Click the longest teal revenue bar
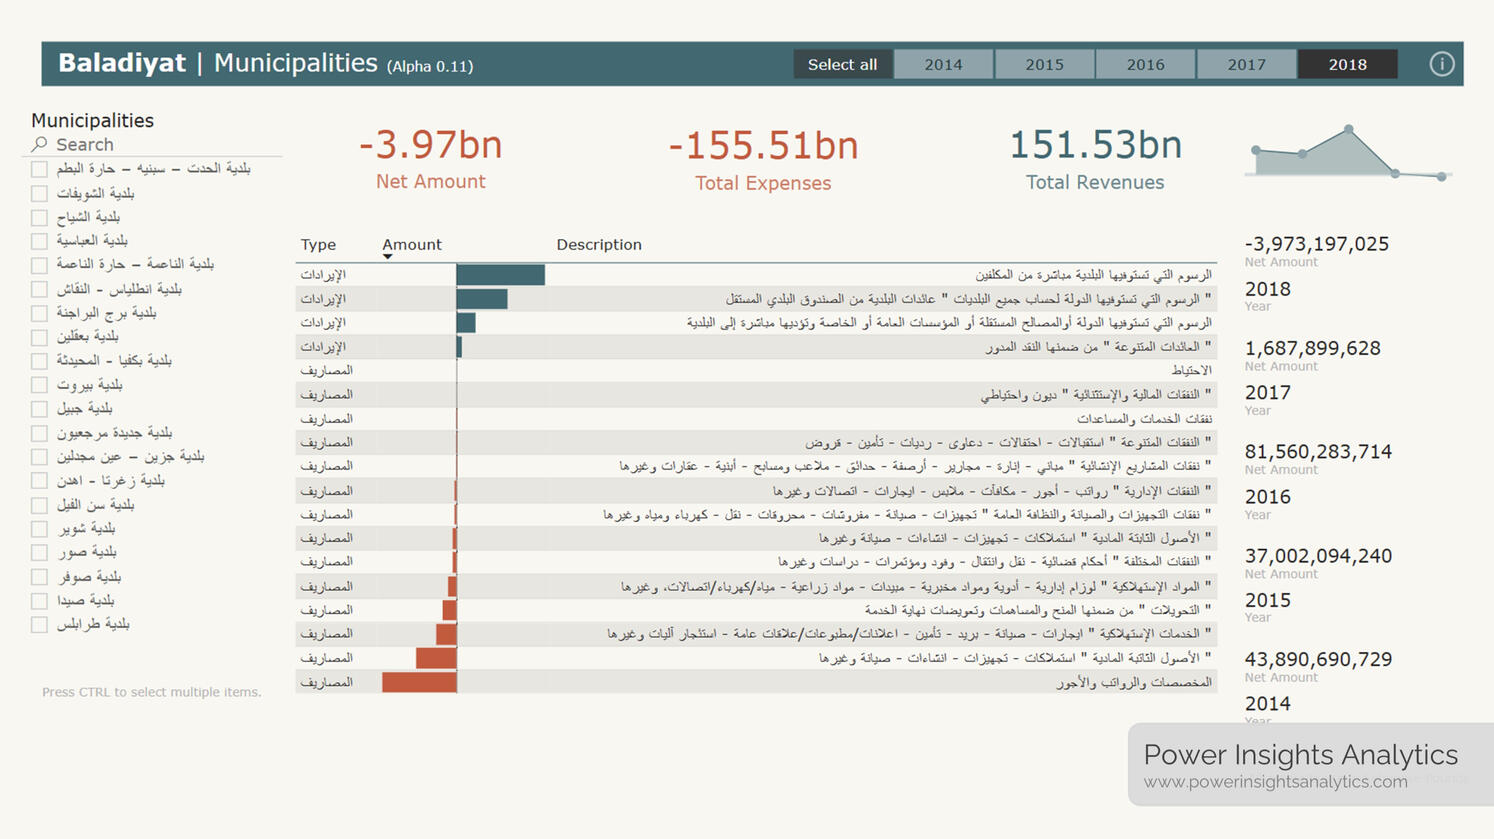1494x839 pixels. tap(500, 275)
